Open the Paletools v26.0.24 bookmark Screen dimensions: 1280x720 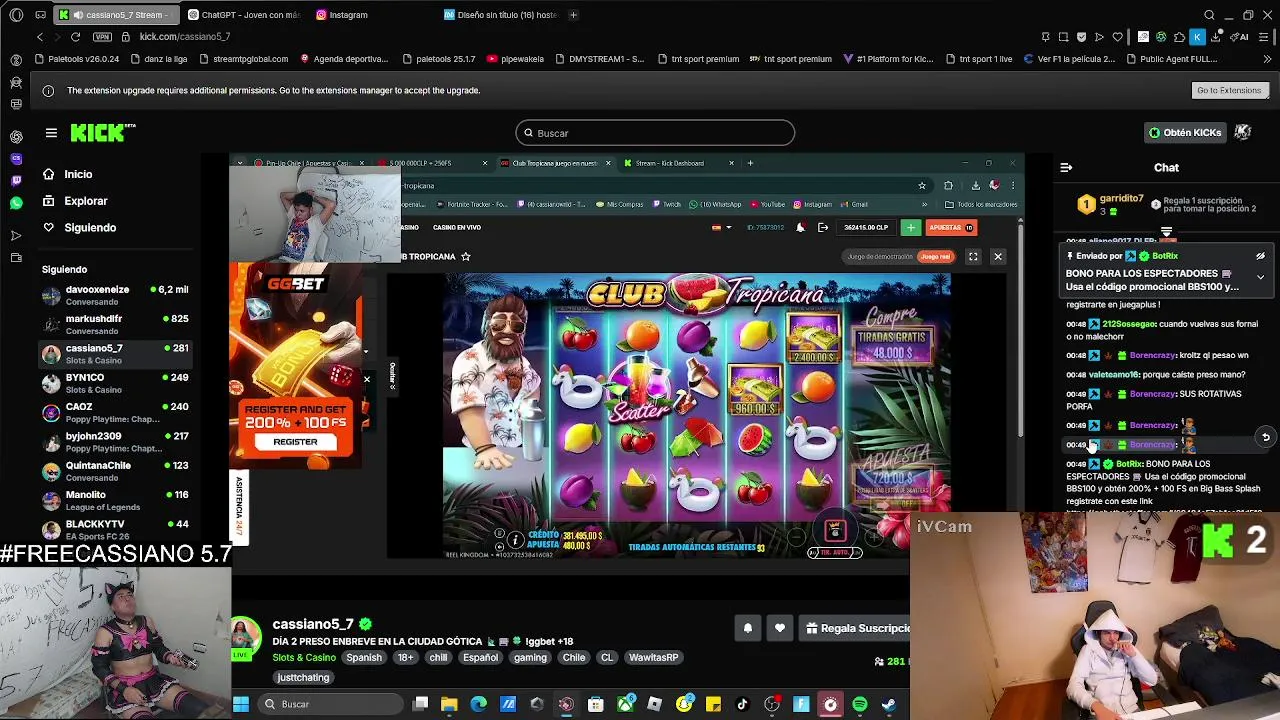pyautogui.click(x=76, y=59)
